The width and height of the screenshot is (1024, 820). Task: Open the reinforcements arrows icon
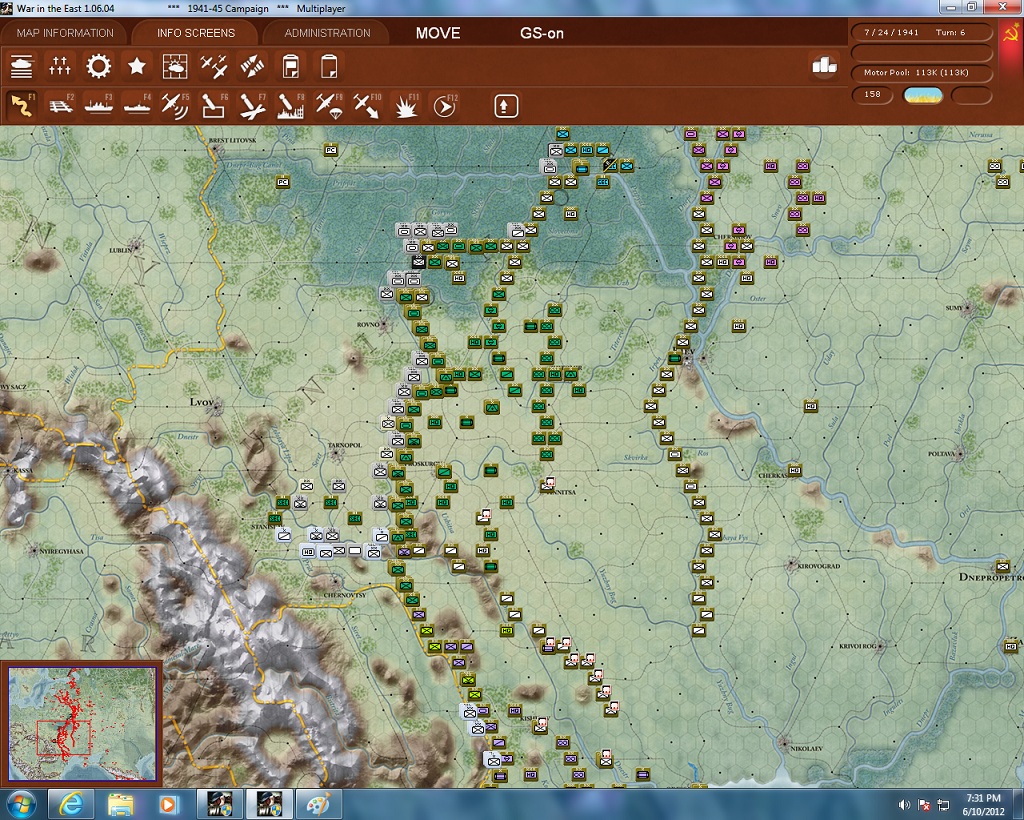[x=252, y=66]
